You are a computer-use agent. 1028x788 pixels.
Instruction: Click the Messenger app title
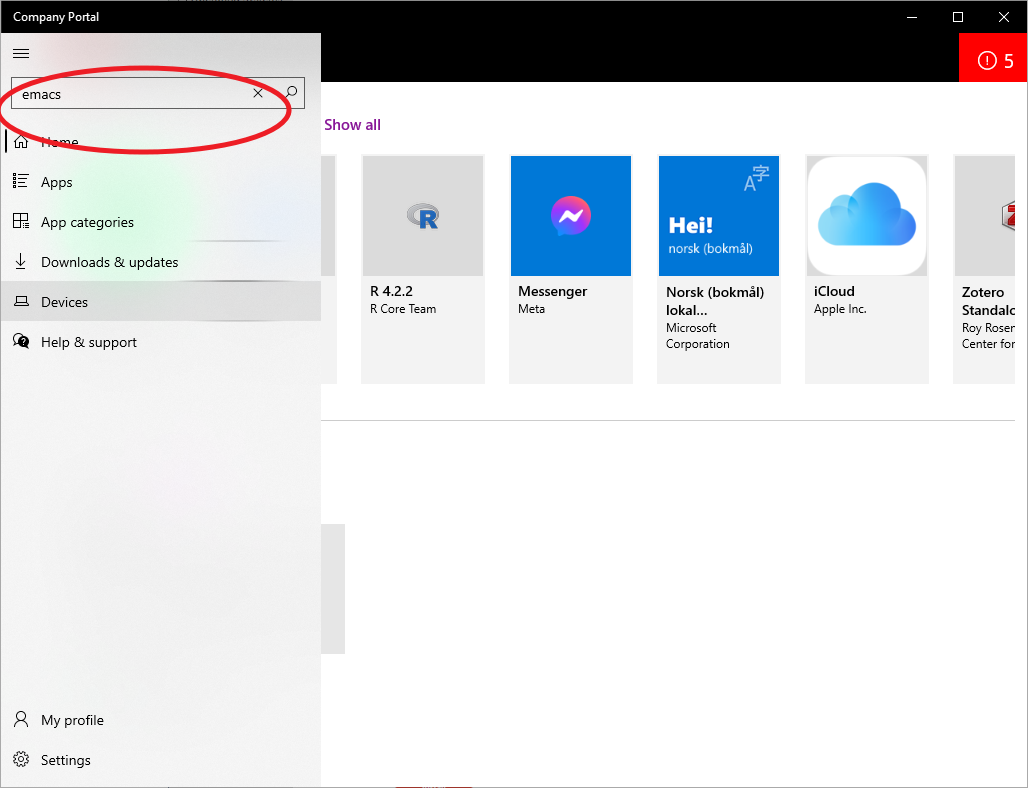click(x=553, y=291)
